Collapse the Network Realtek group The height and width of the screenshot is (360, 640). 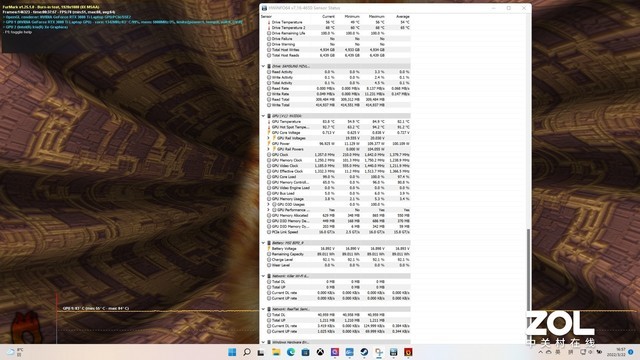click(x=263, y=309)
